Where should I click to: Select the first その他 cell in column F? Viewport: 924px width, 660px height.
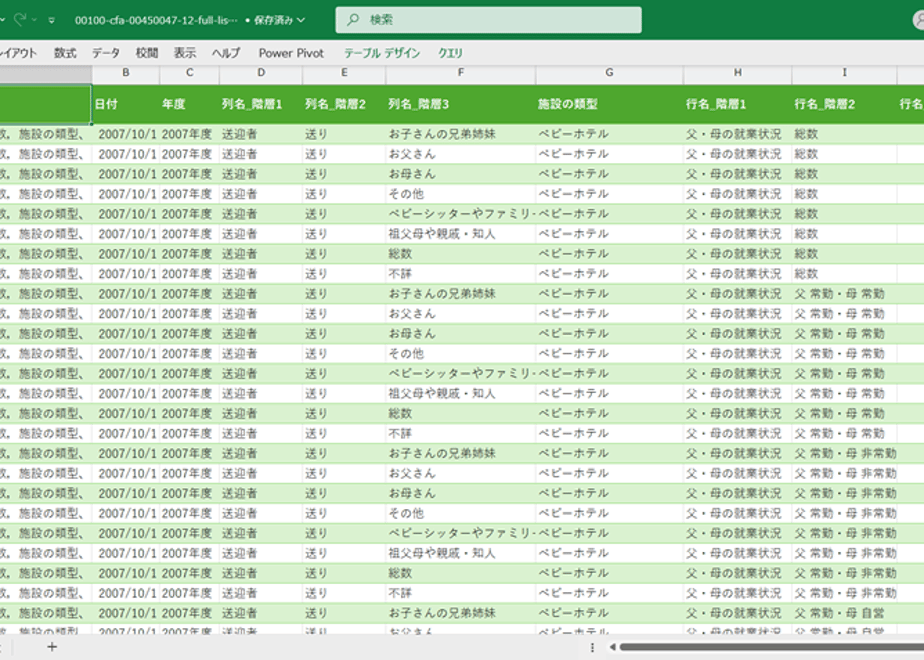[x=461, y=194]
